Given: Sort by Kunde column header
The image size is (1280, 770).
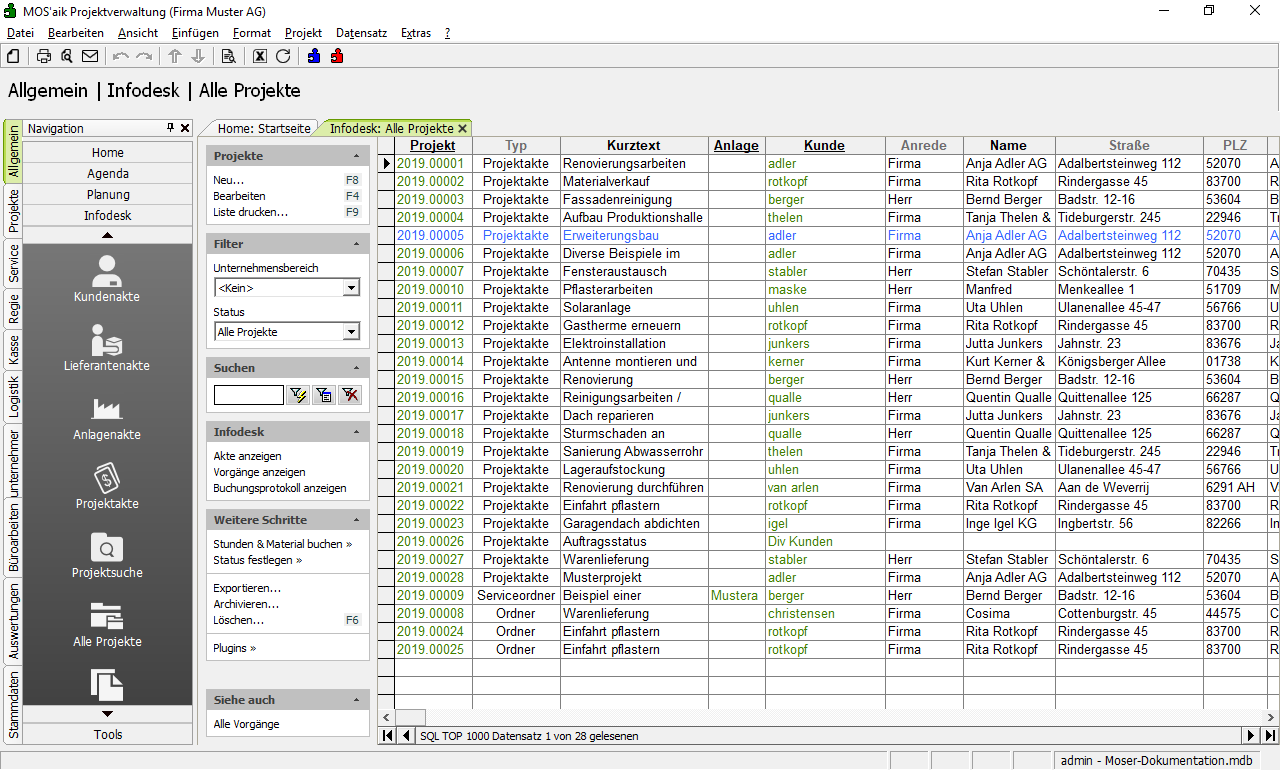Looking at the screenshot, I should pyautogui.click(x=825, y=146).
